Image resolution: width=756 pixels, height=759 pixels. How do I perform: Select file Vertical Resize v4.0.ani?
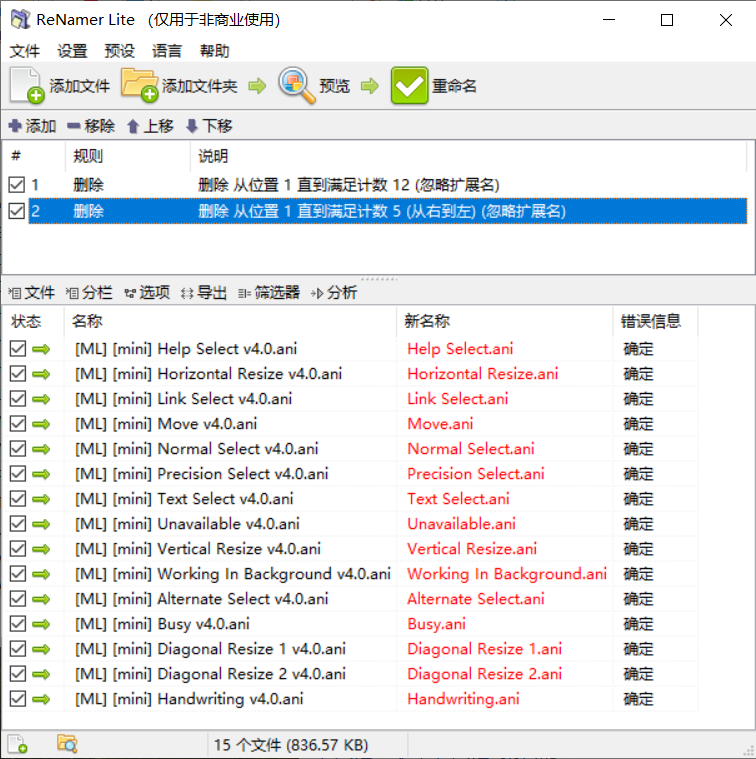coord(197,549)
